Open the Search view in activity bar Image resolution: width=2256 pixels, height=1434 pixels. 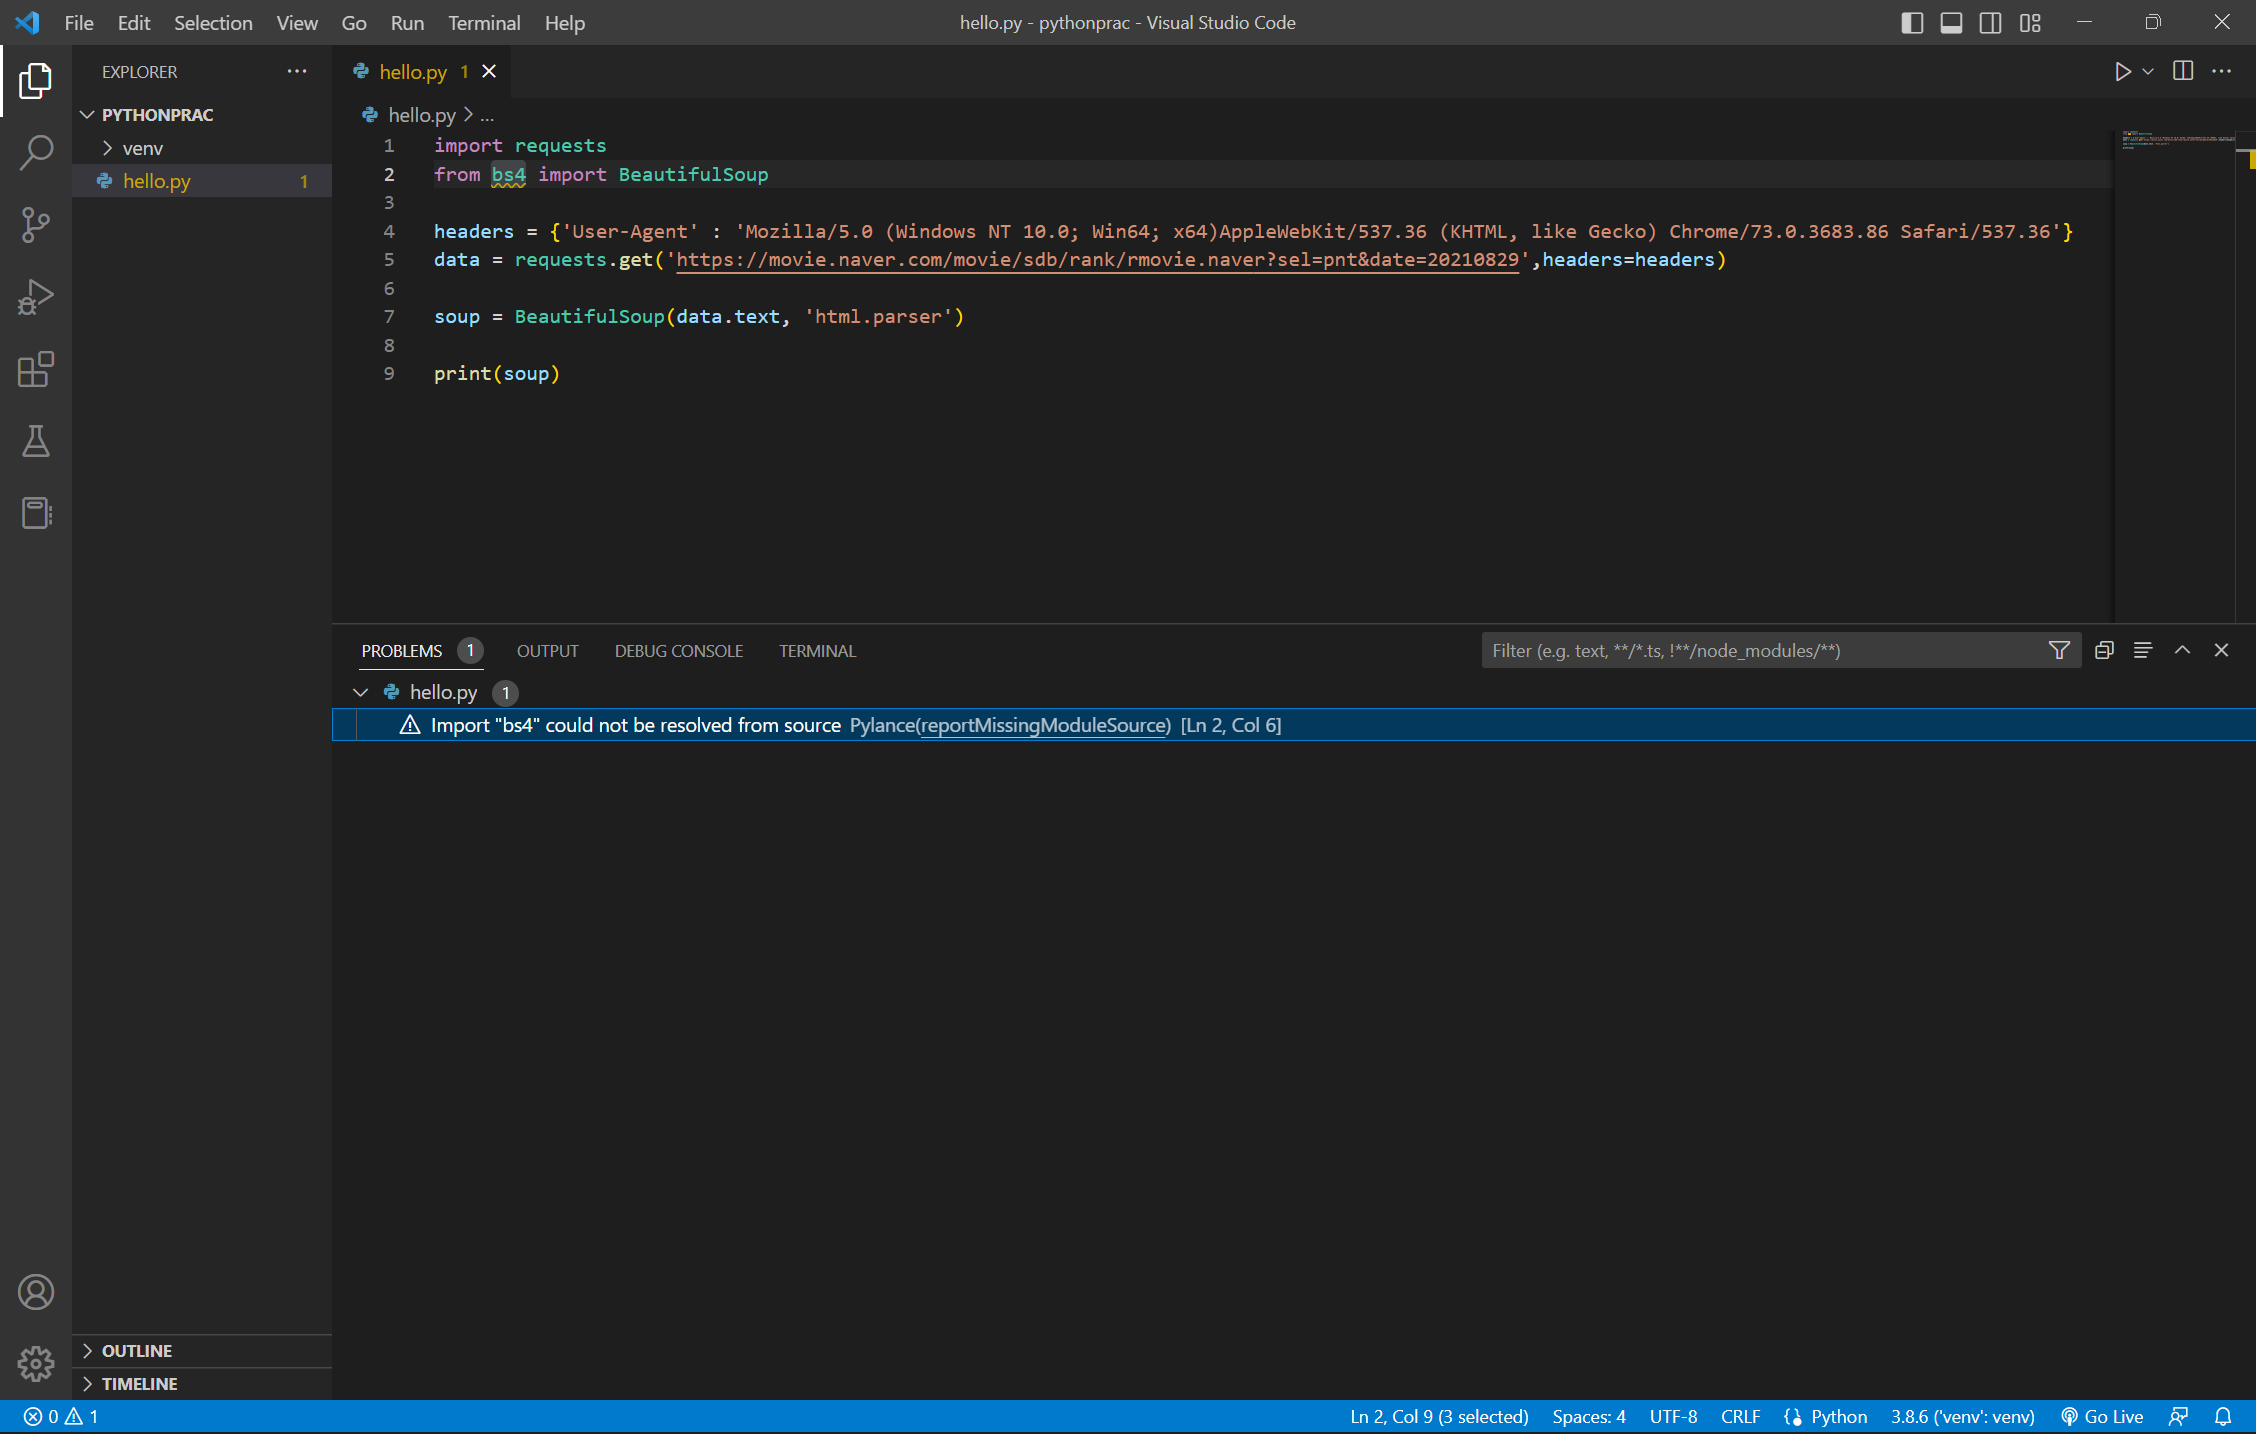(36, 153)
